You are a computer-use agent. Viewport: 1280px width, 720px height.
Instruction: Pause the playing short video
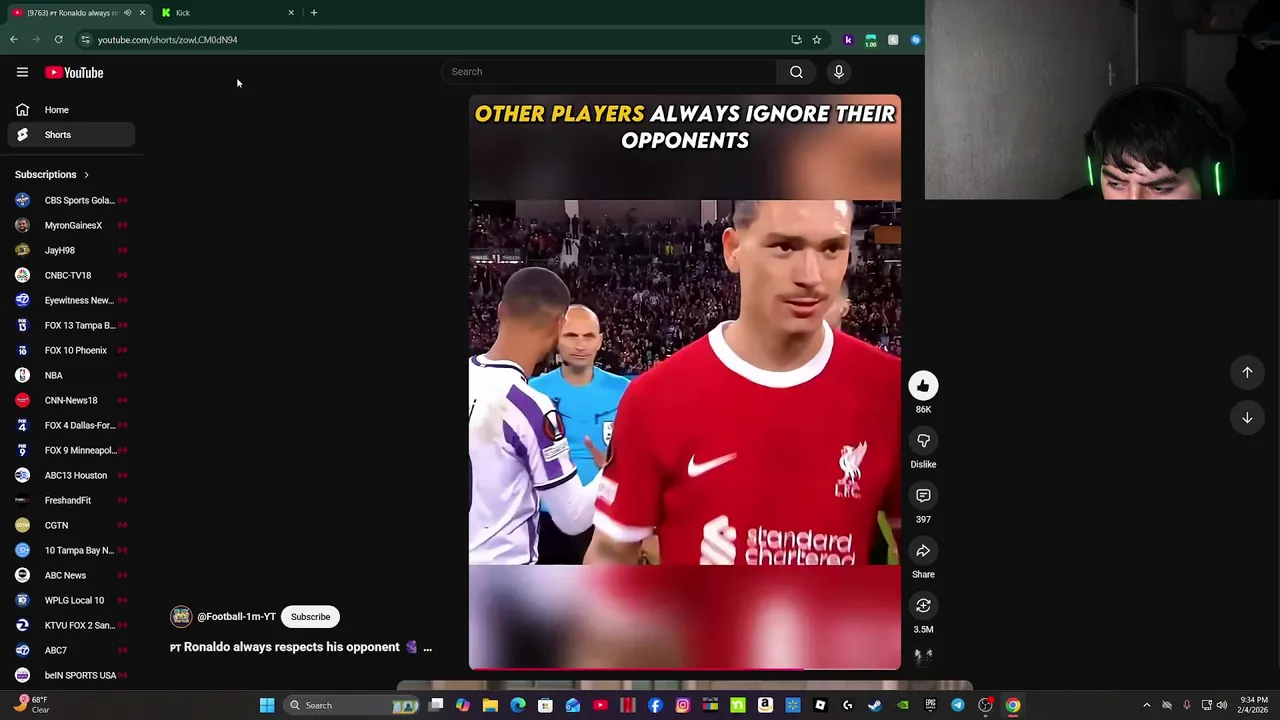coord(685,382)
